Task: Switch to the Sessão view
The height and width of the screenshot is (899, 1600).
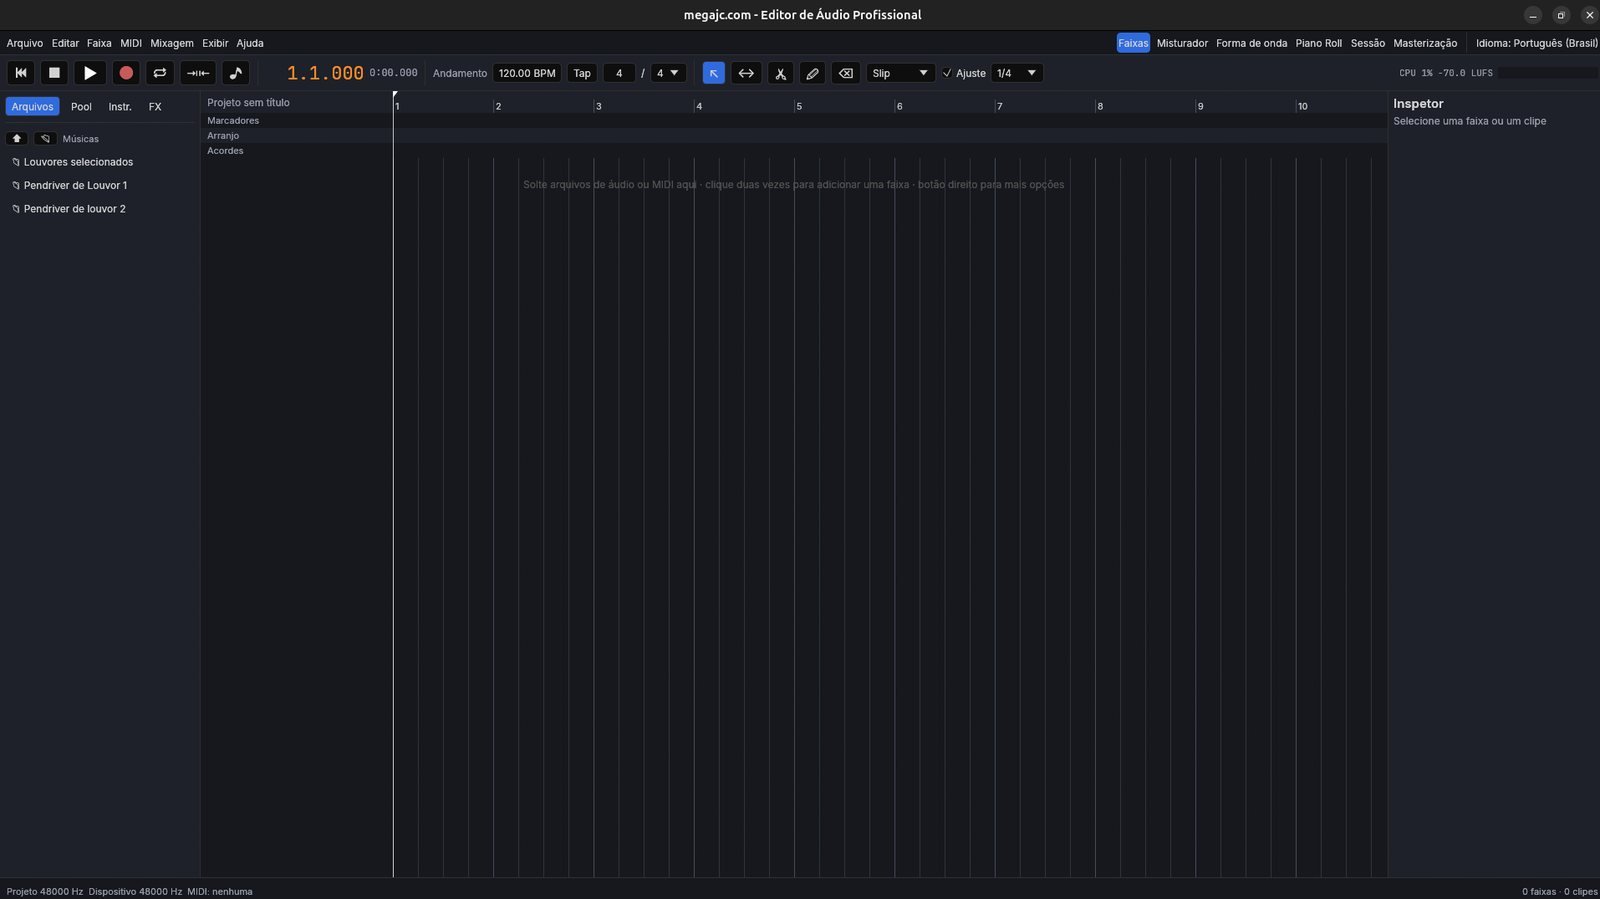Action: click(1367, 43)
